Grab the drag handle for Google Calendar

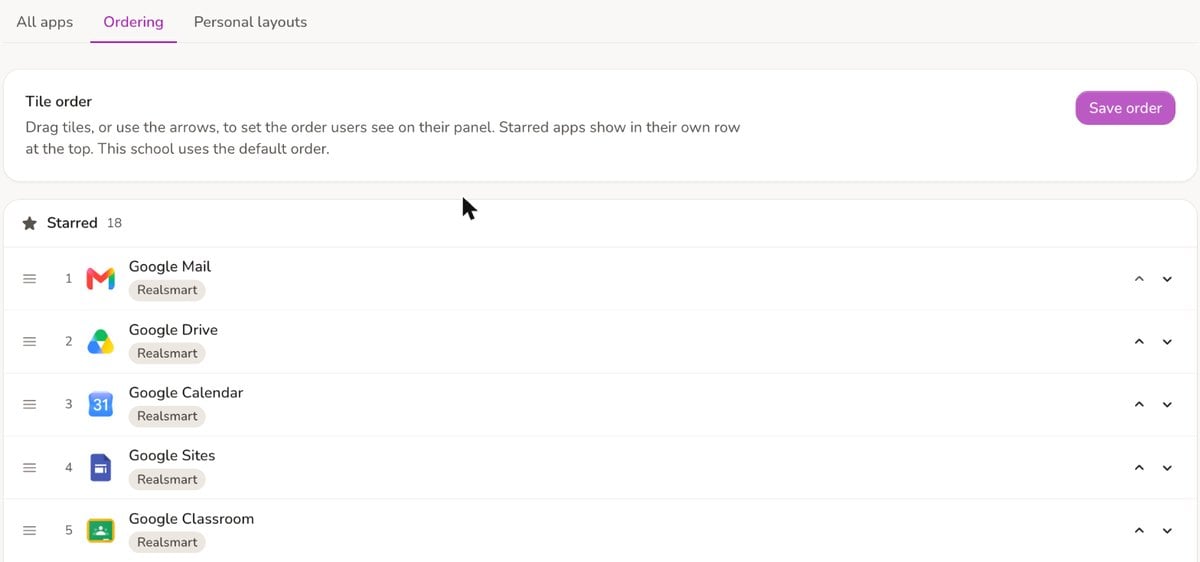(x=30, y=405)
